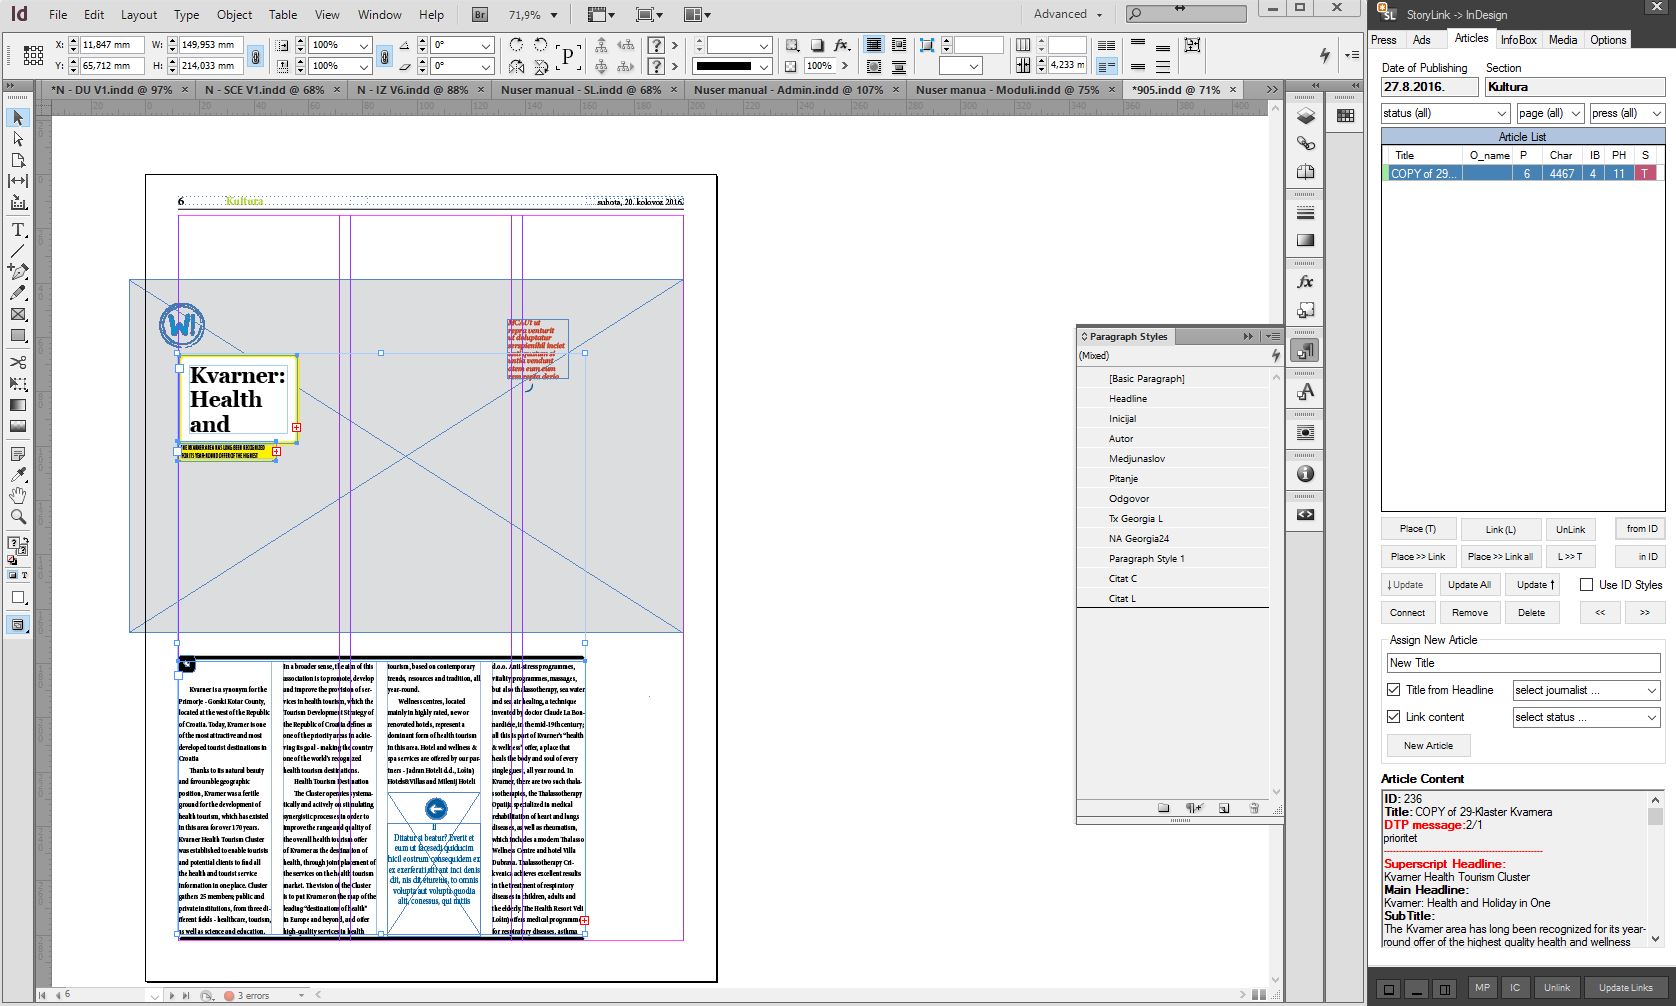
Task: Click the search field in application bar
Action: [1186, 14]
